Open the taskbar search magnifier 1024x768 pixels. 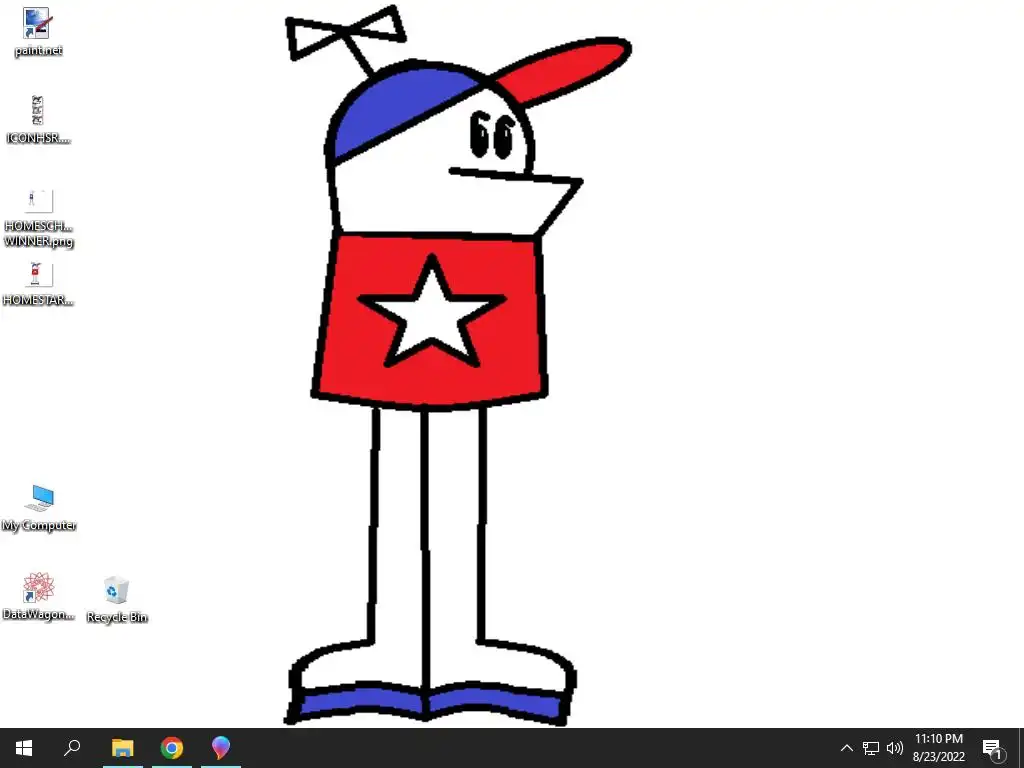[x=72, y=748]
